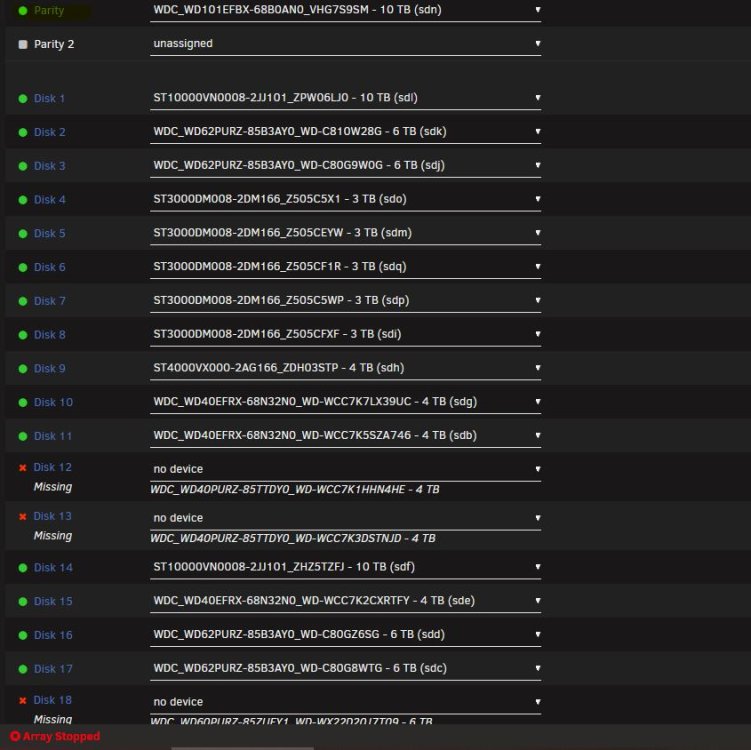The width and height of the screenshot is (751, 750).
Task: Open the Disk 9 device dropdown
Action: [345, 368]
